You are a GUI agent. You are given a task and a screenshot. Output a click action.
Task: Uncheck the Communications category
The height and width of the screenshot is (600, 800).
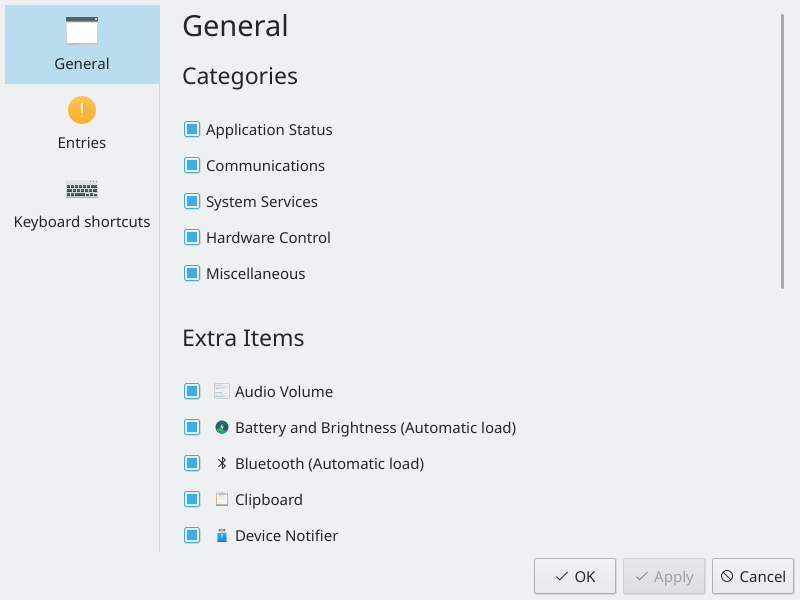[x=191, y=165]
